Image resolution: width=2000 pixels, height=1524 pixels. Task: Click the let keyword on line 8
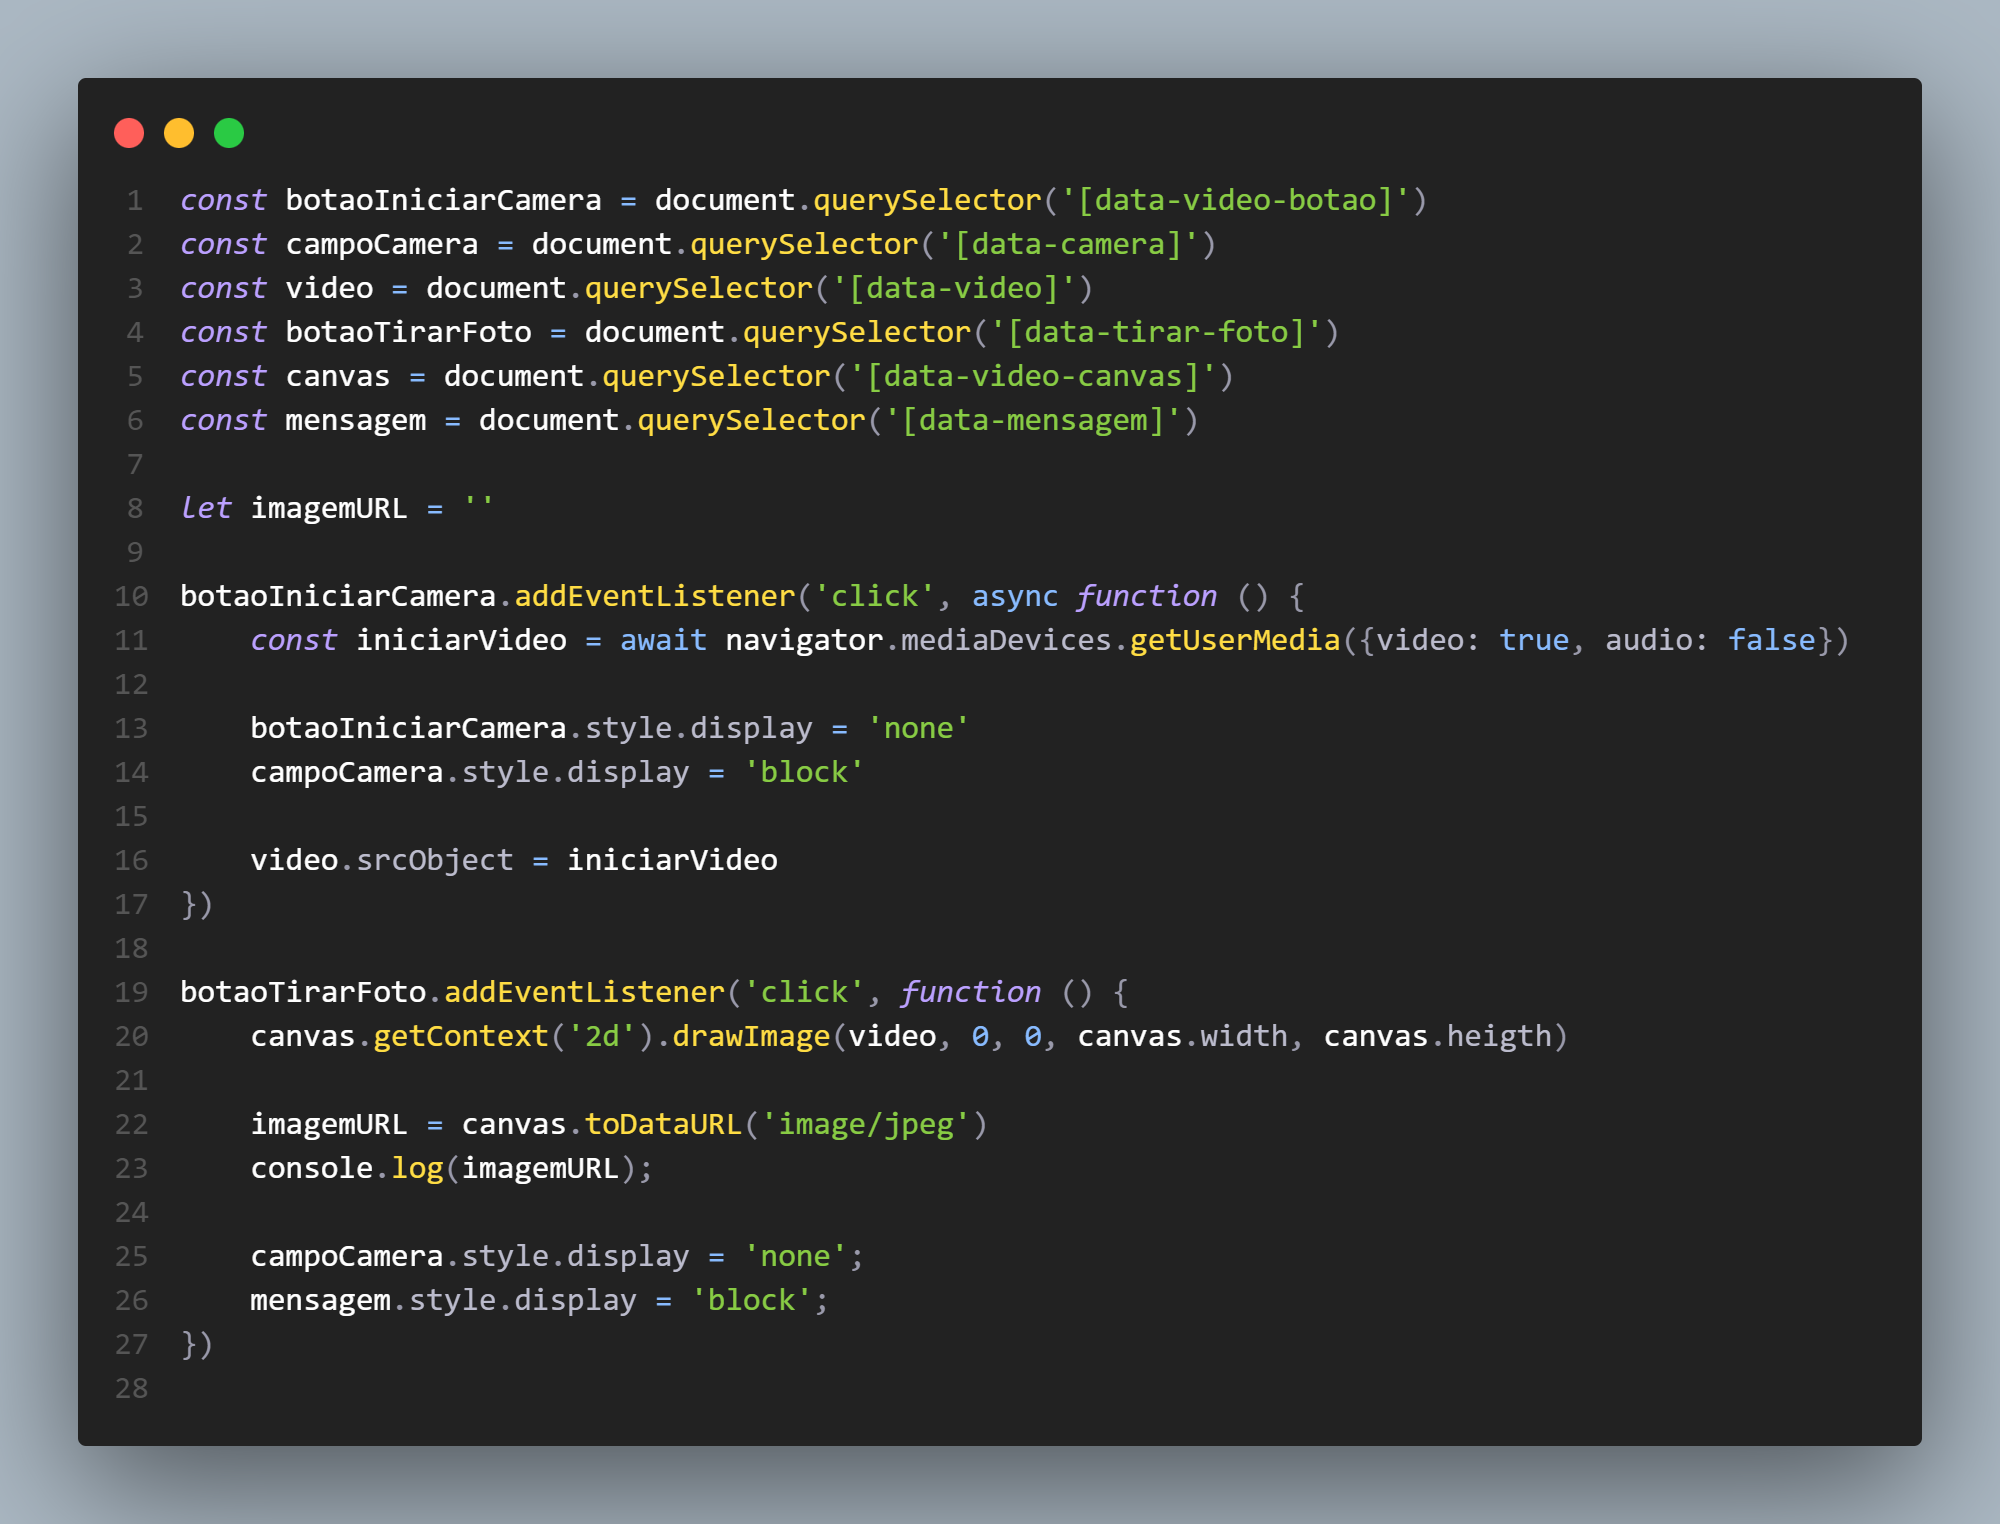point(206,508)
